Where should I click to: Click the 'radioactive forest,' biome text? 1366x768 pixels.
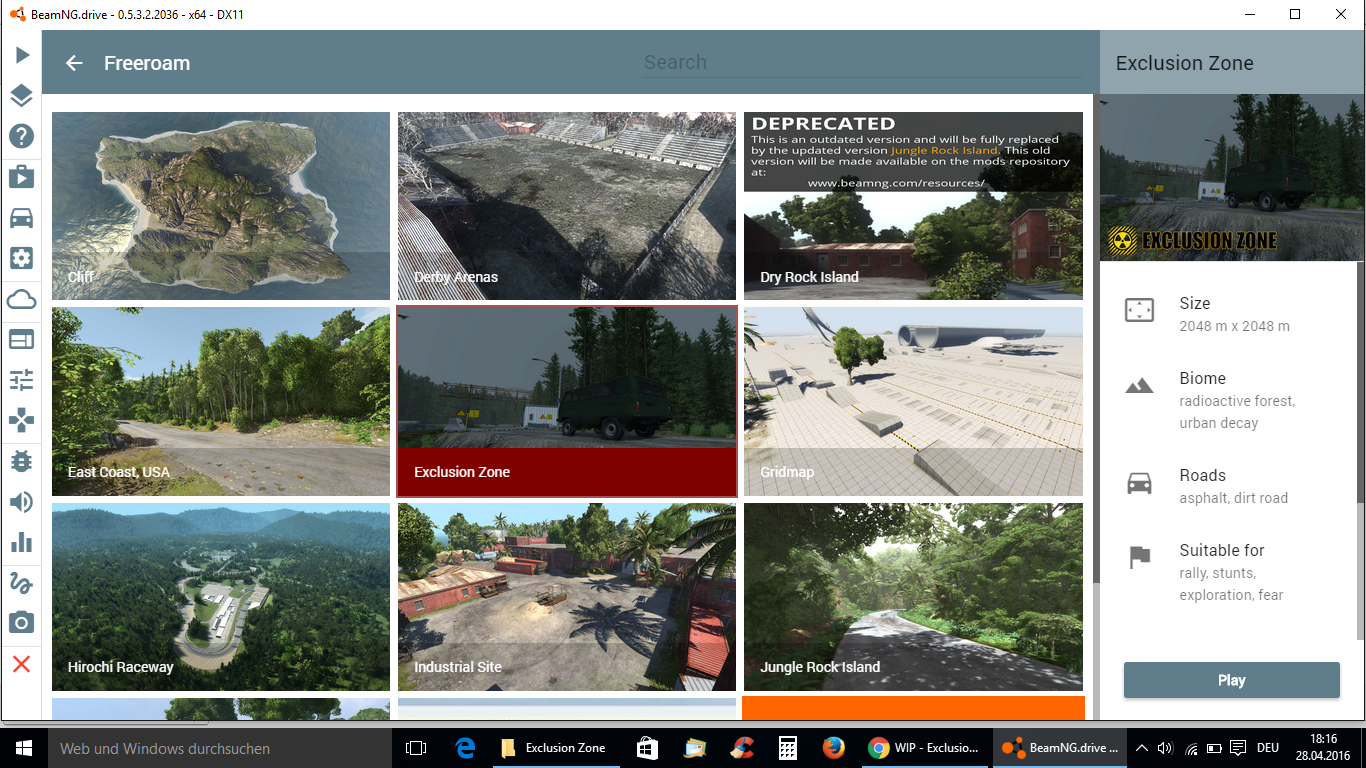click(x=1237, y=401)
